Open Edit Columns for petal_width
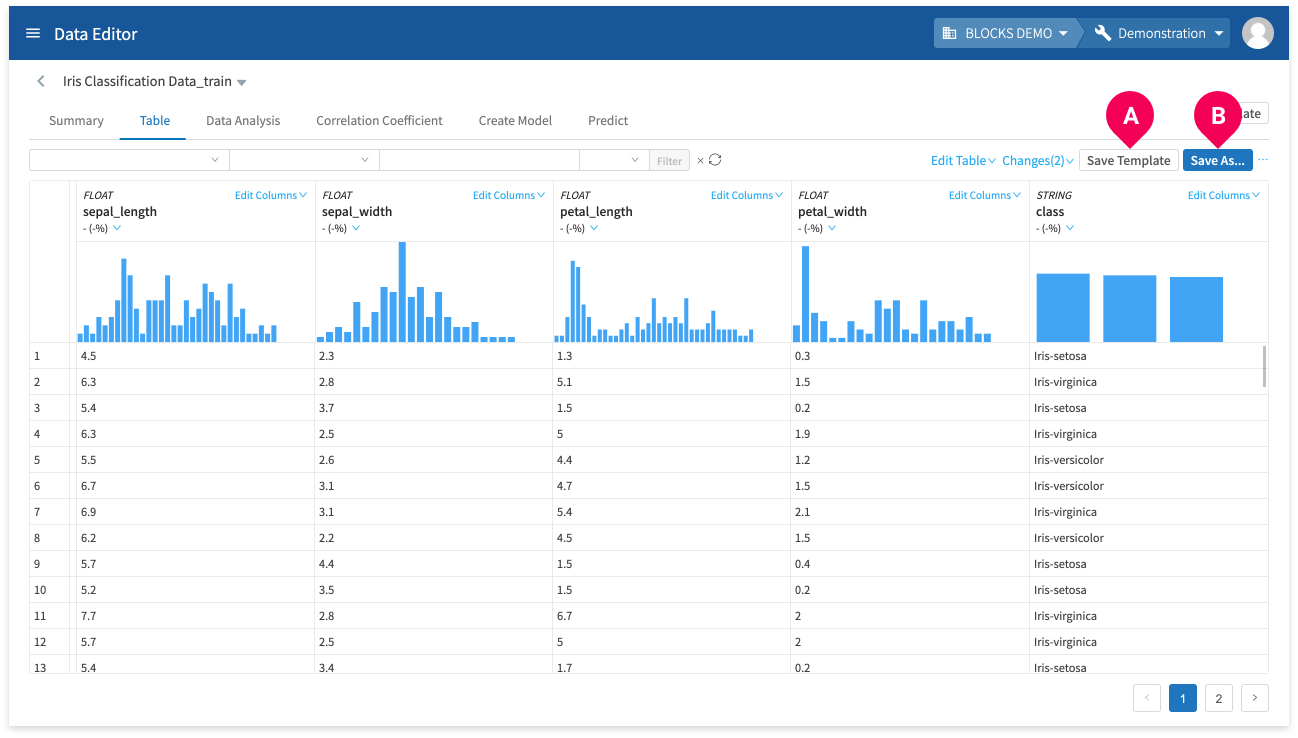This screenshot has width=1298, height=738. tap(984, 195)
